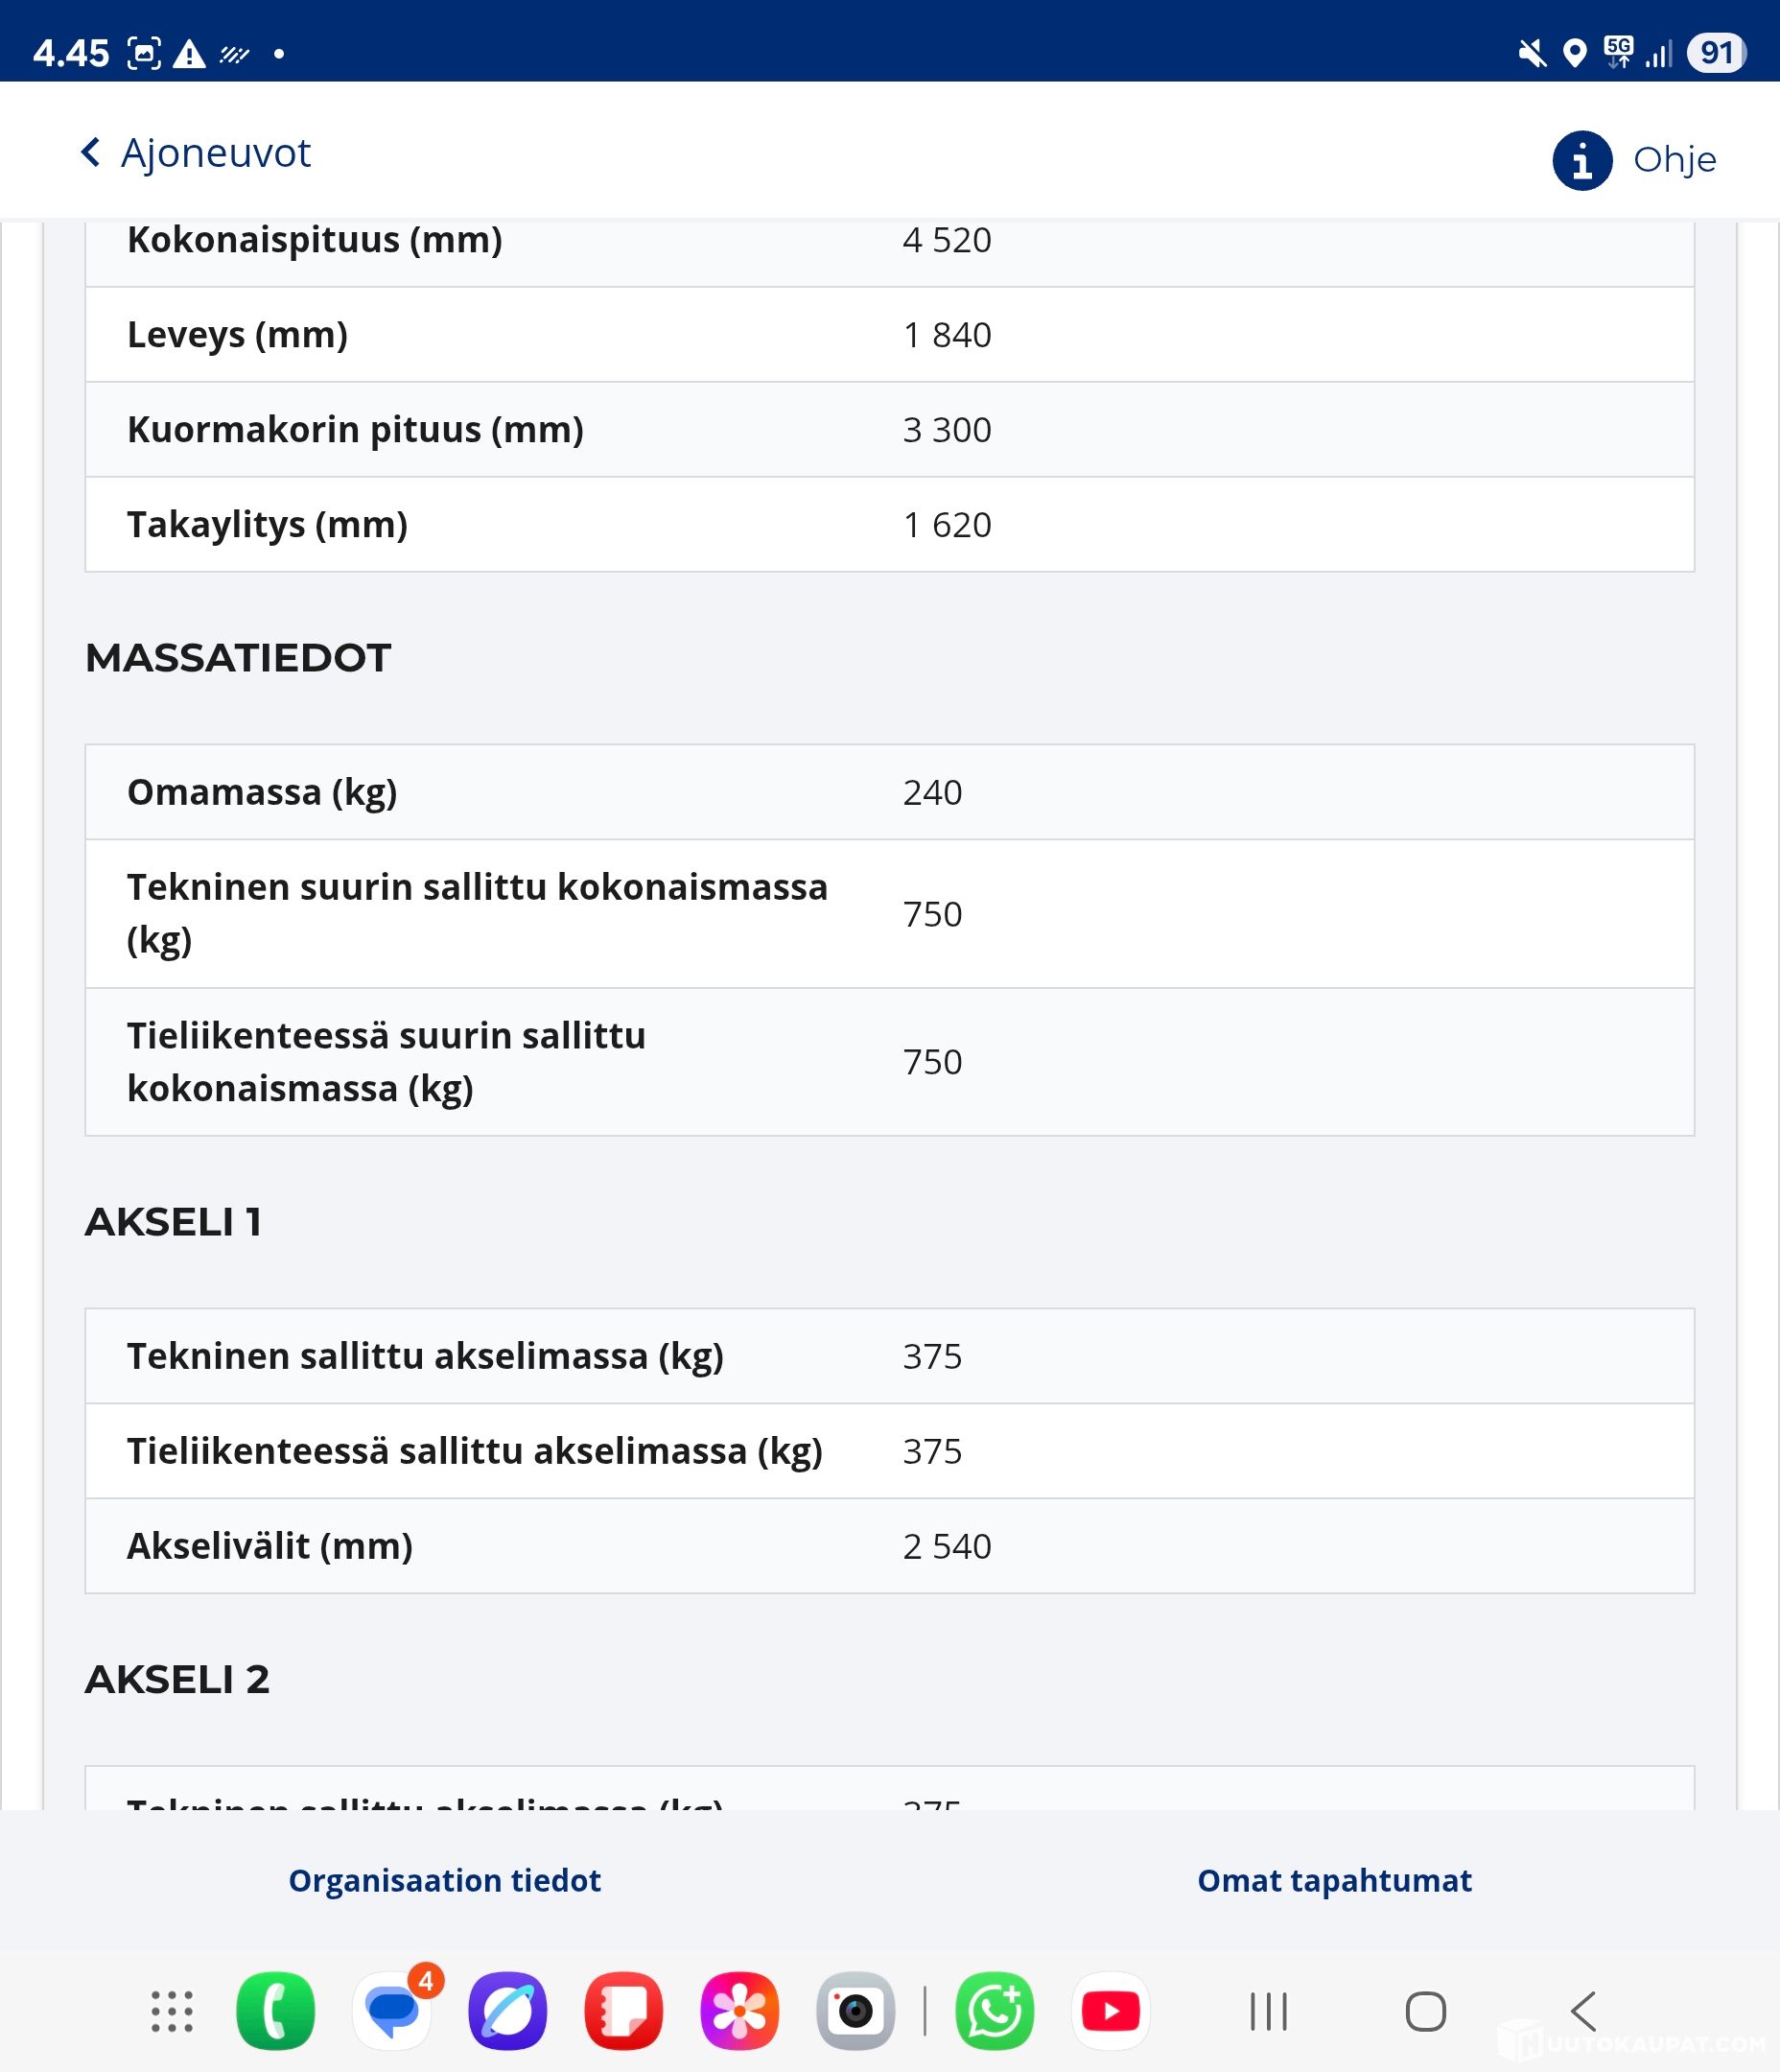Tap the Omamassa (kg) row
Viewport: 1780px width, 2072px height.
[889, 792]
